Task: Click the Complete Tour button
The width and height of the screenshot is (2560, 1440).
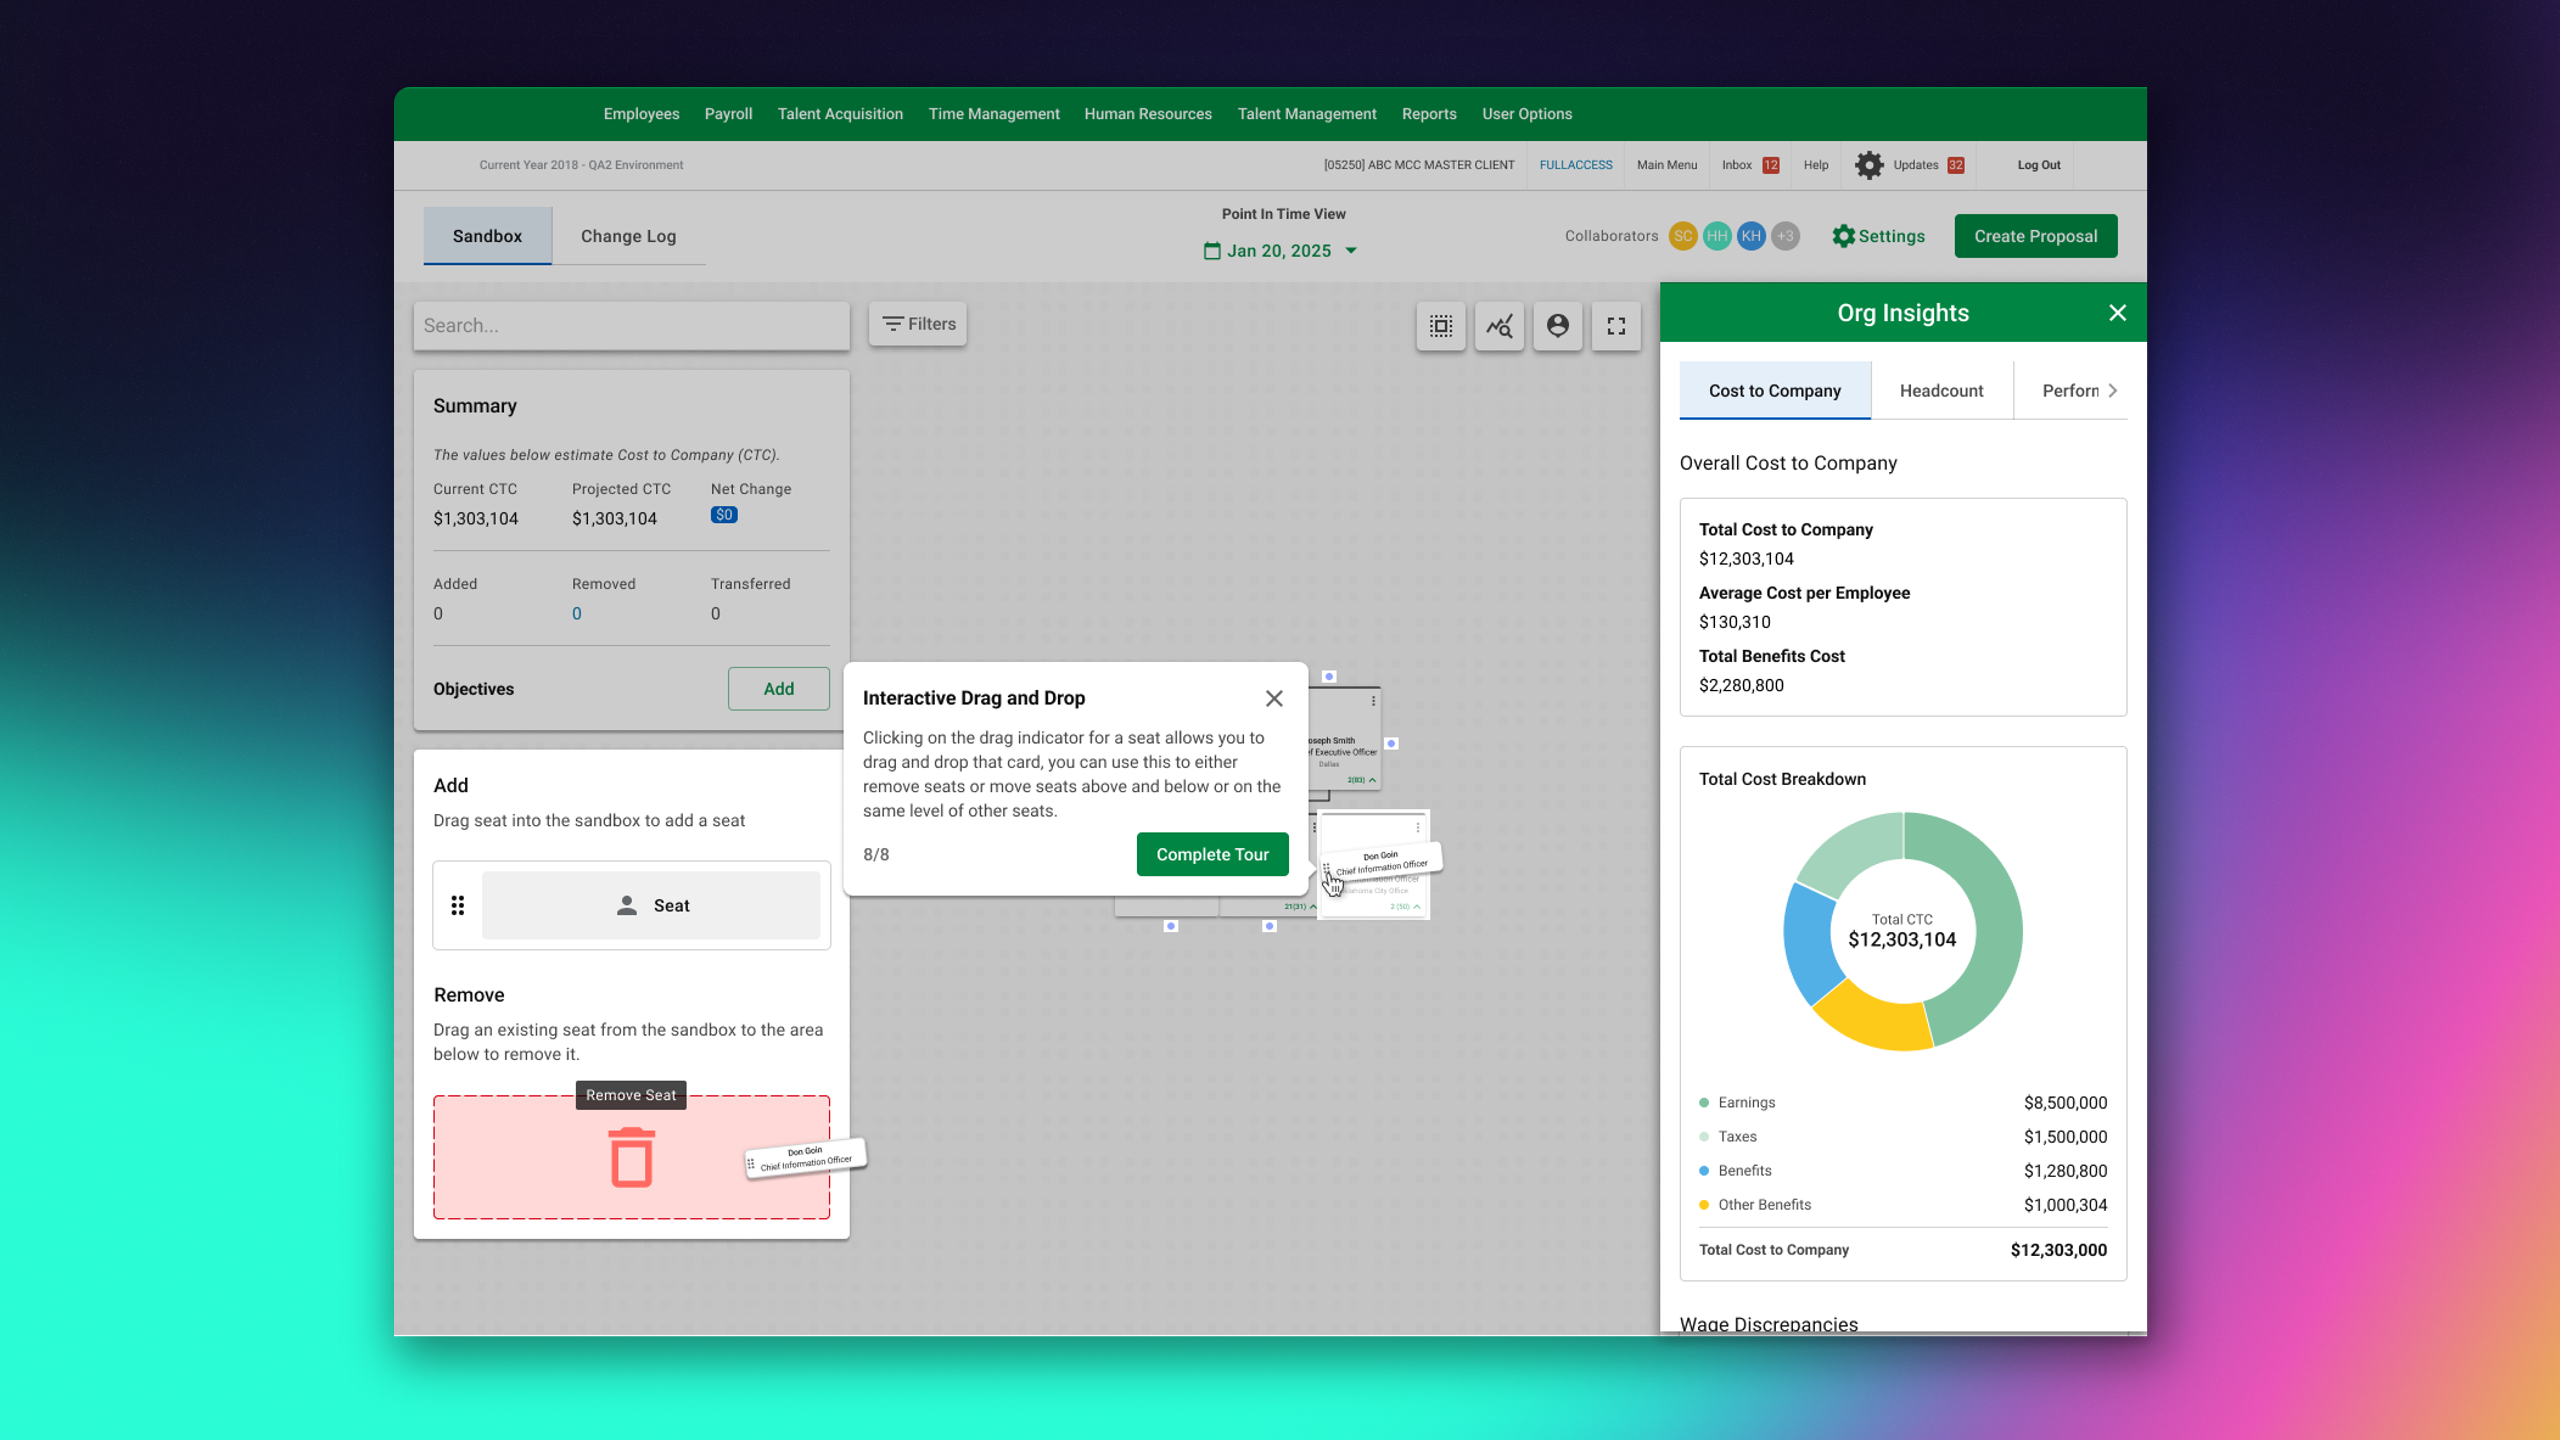Action: 1212,854
